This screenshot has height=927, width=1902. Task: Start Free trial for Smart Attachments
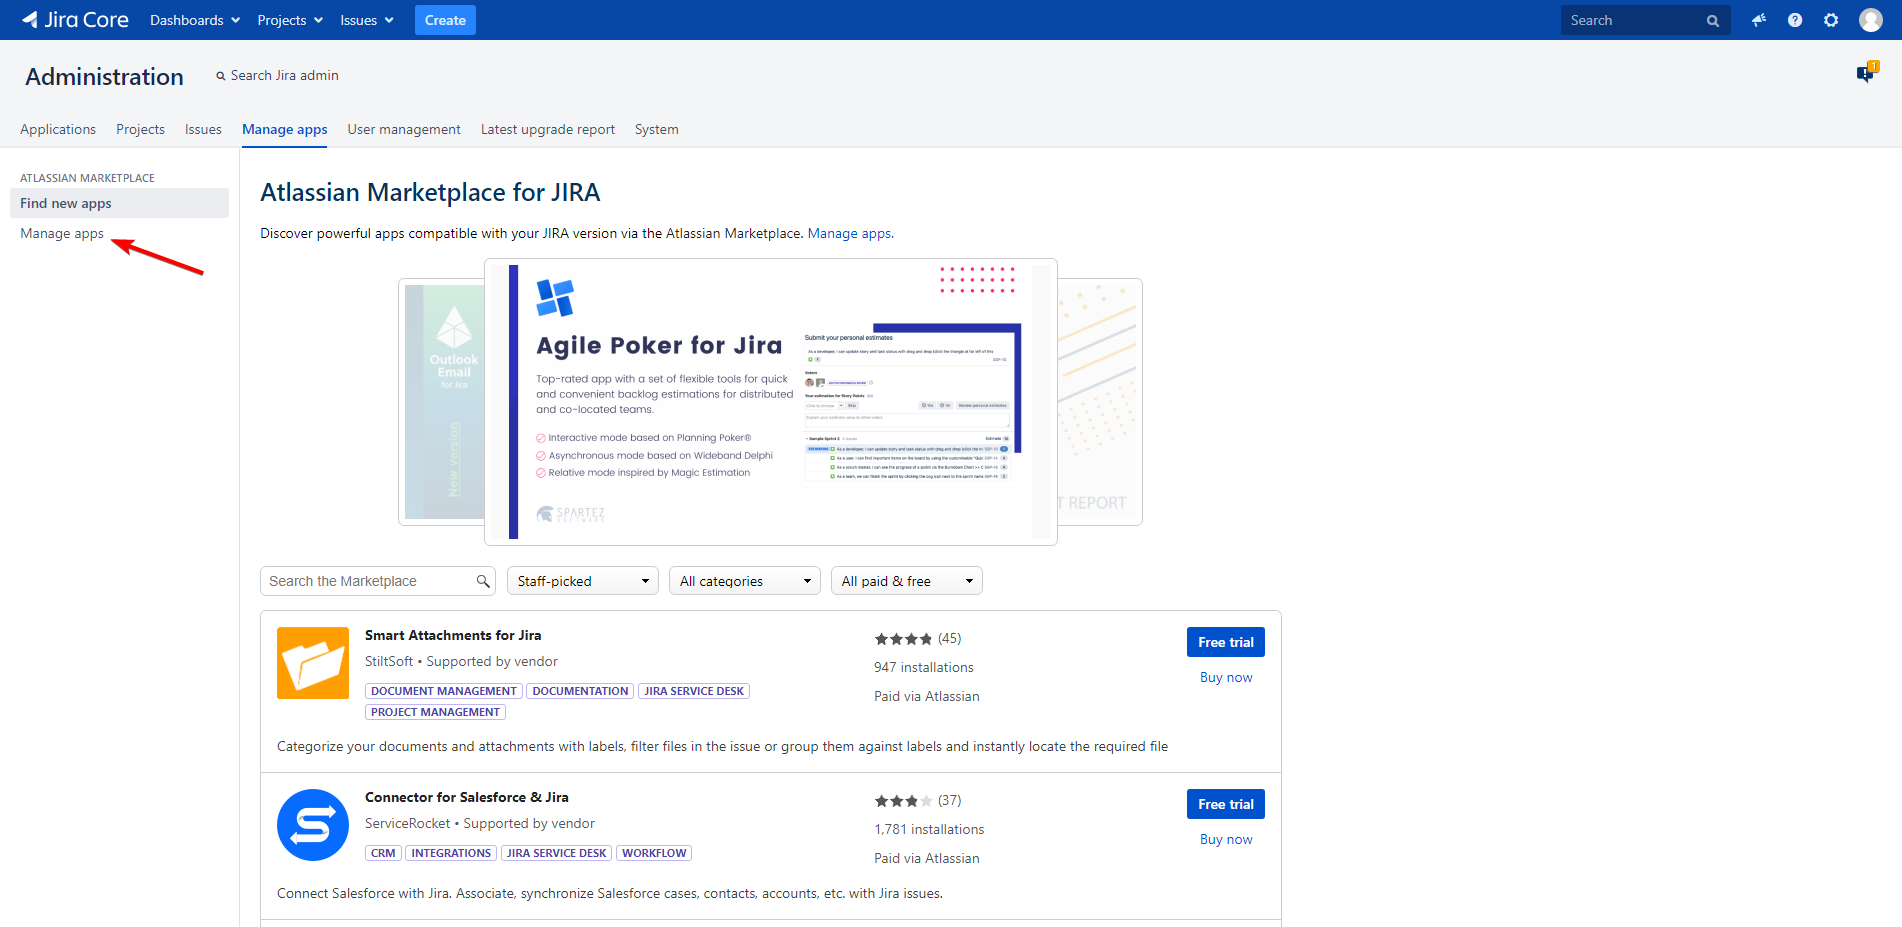click(1225, 642)
